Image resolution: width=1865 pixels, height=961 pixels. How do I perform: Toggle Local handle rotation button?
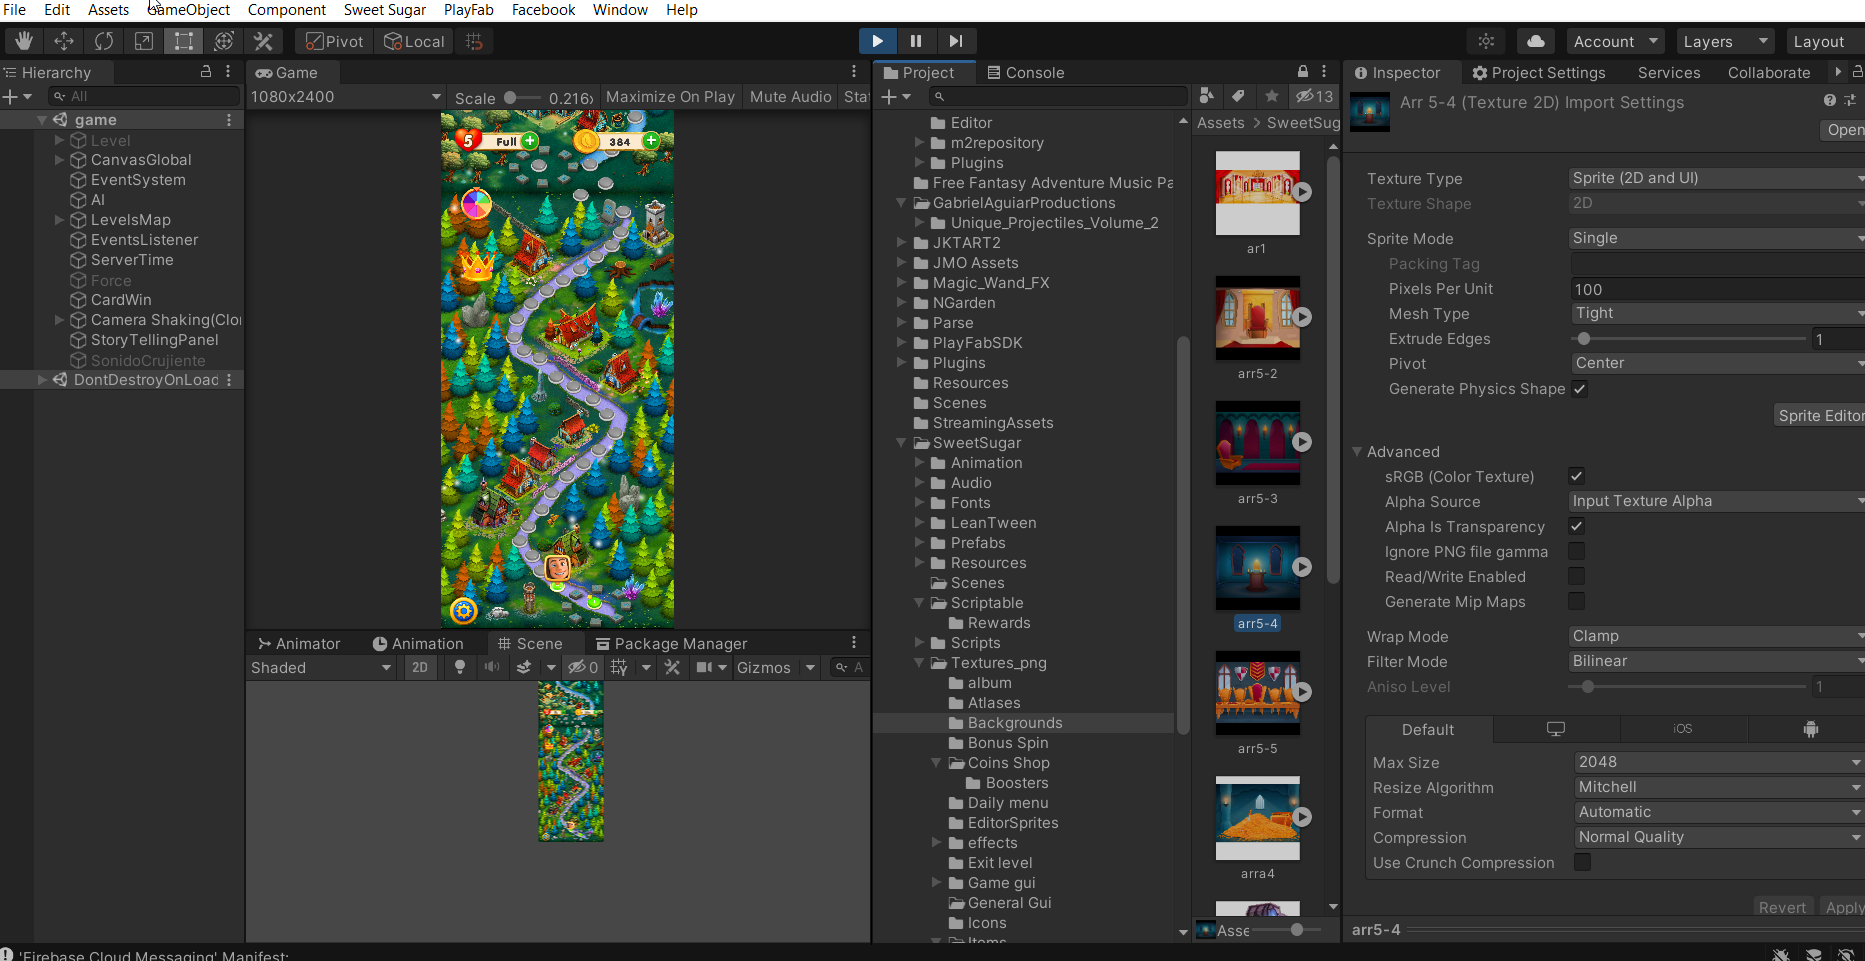tap(415, 41)
